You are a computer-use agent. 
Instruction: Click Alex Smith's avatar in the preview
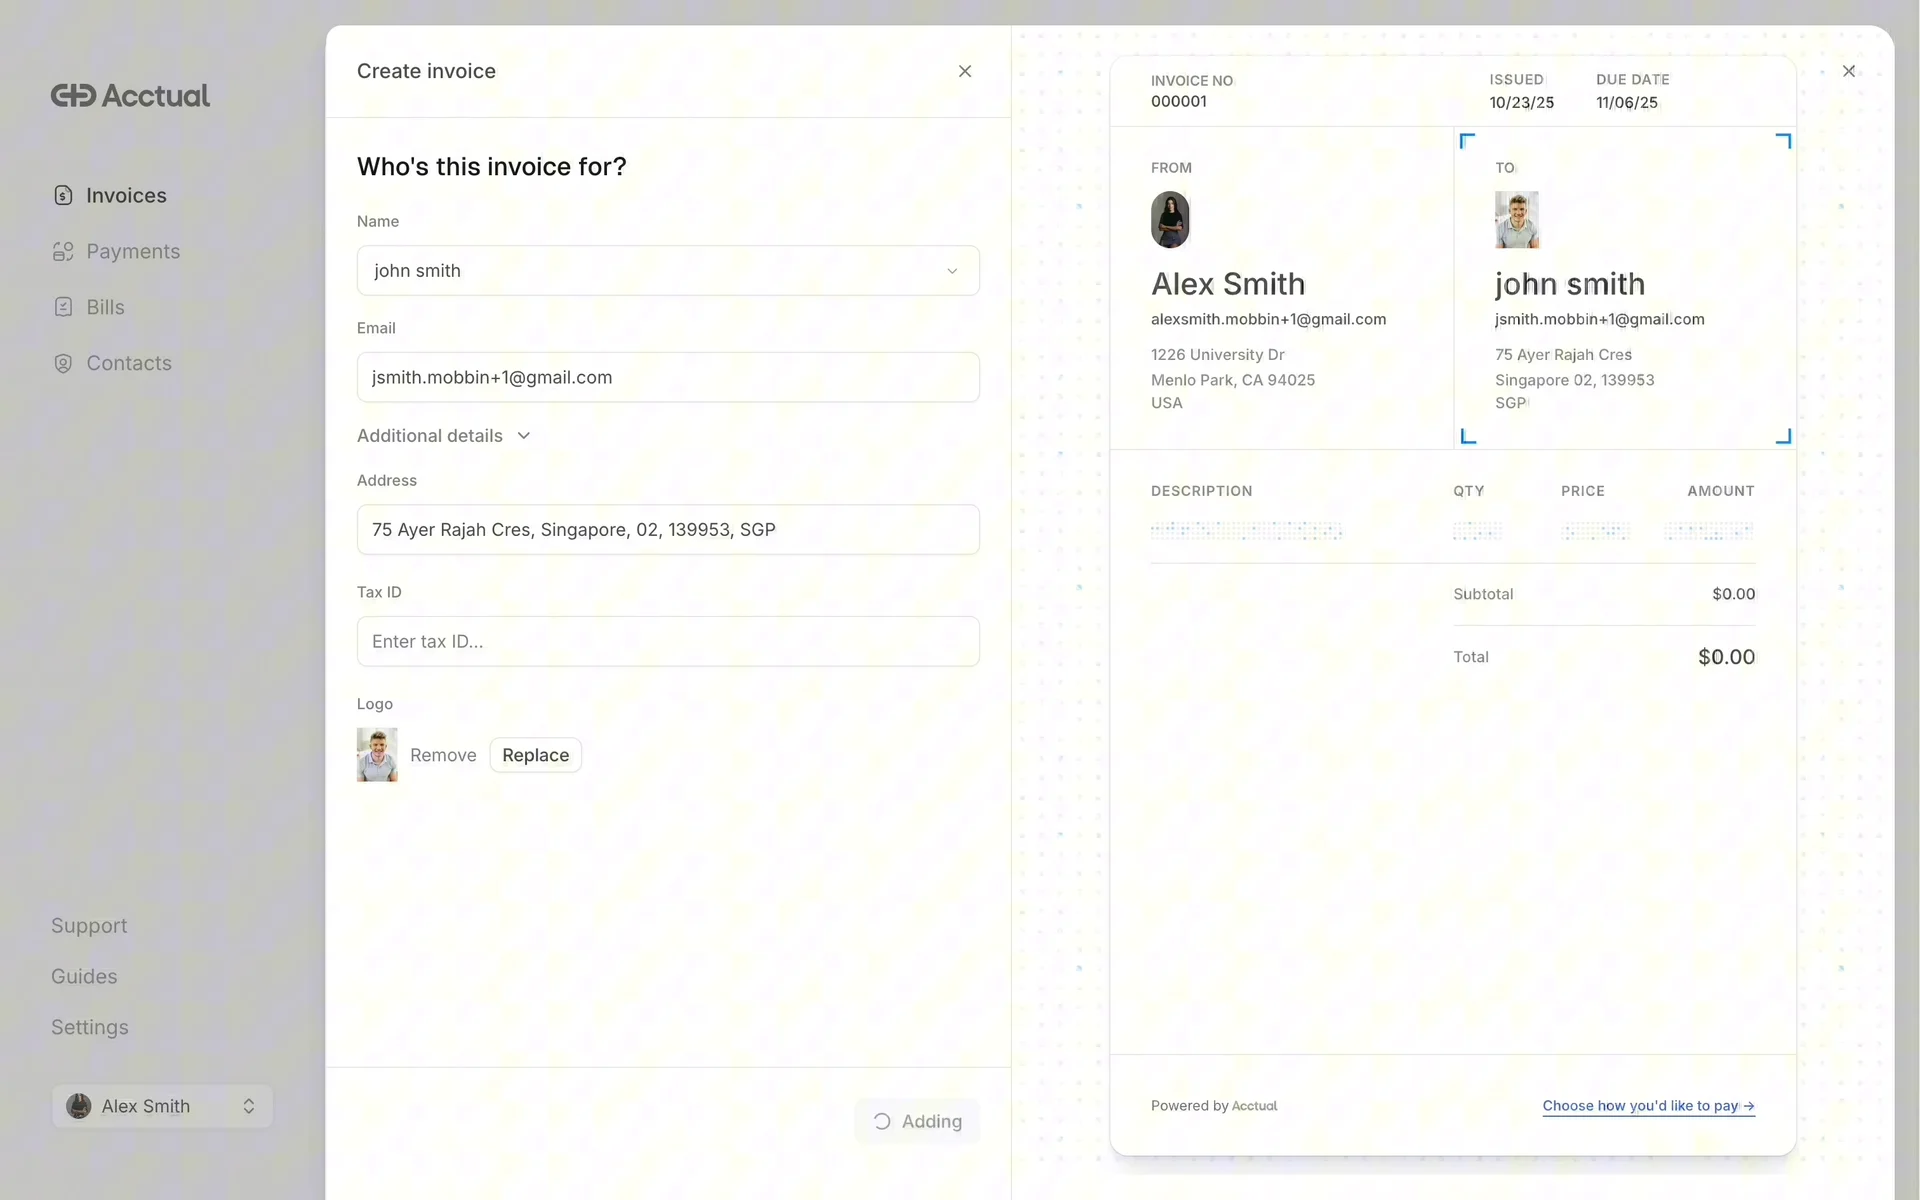[x=1169, y=219]
